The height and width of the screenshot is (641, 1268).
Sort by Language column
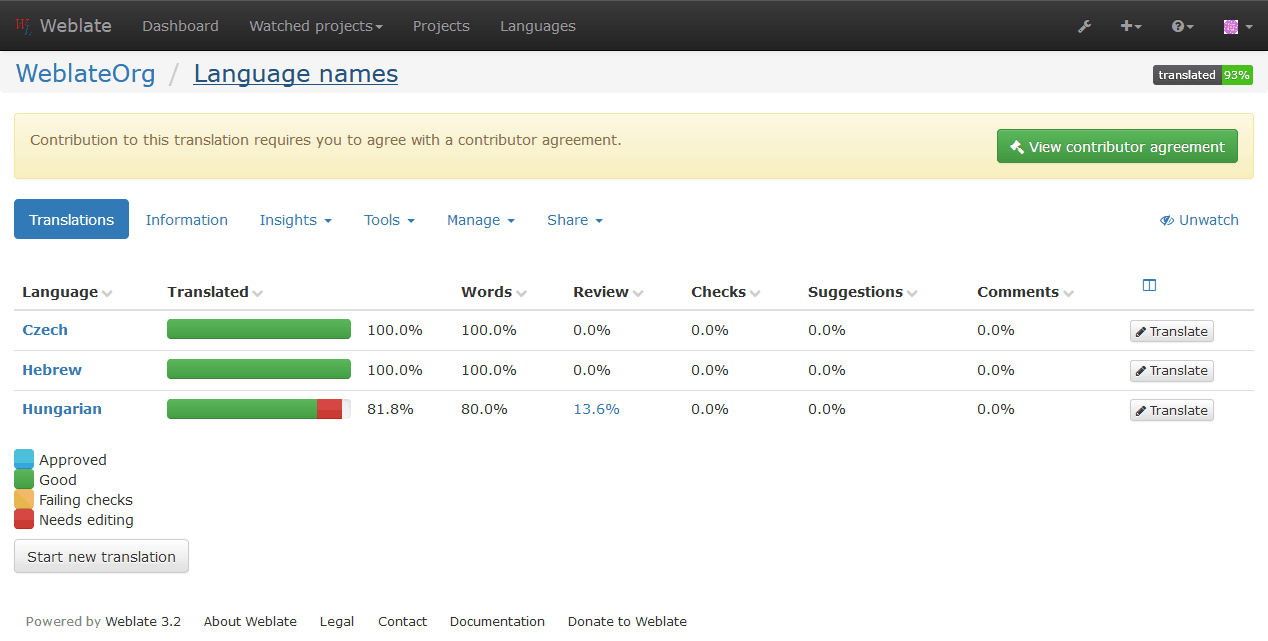click(67, 292)
